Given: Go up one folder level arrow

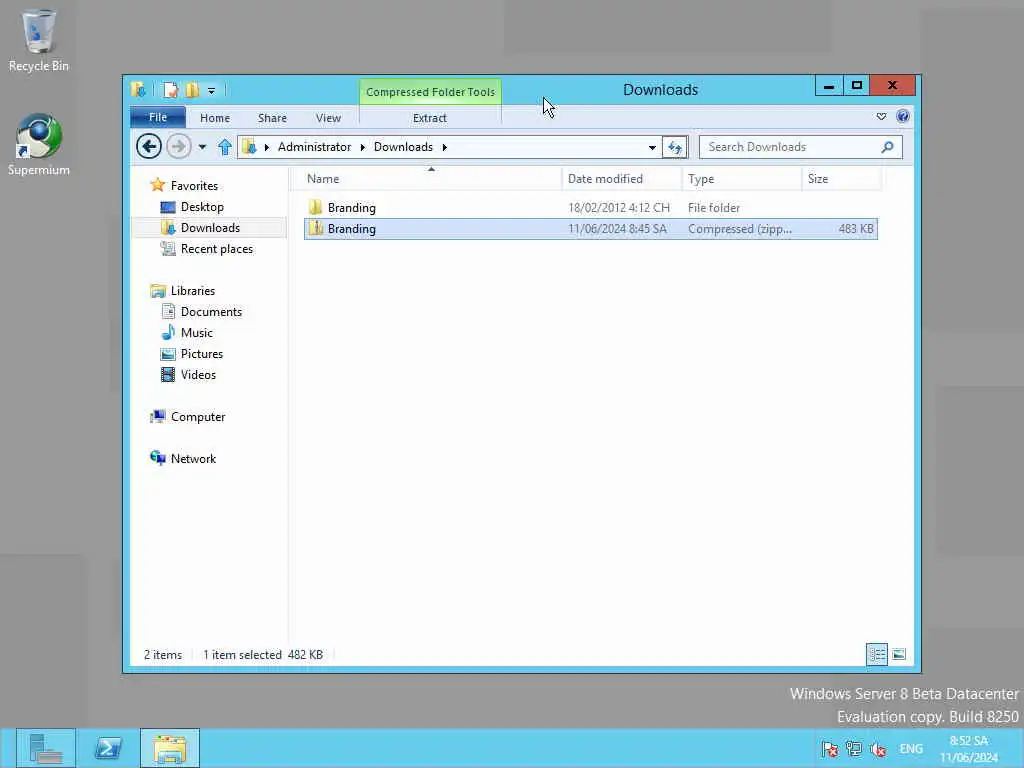Looking at the screenshot, I should pyautogui.click(x=225, y=147).
